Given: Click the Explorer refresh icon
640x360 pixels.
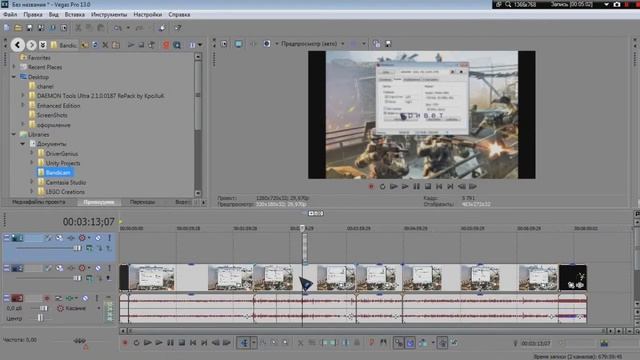Looking at the screenshot, I should (95, 45).
